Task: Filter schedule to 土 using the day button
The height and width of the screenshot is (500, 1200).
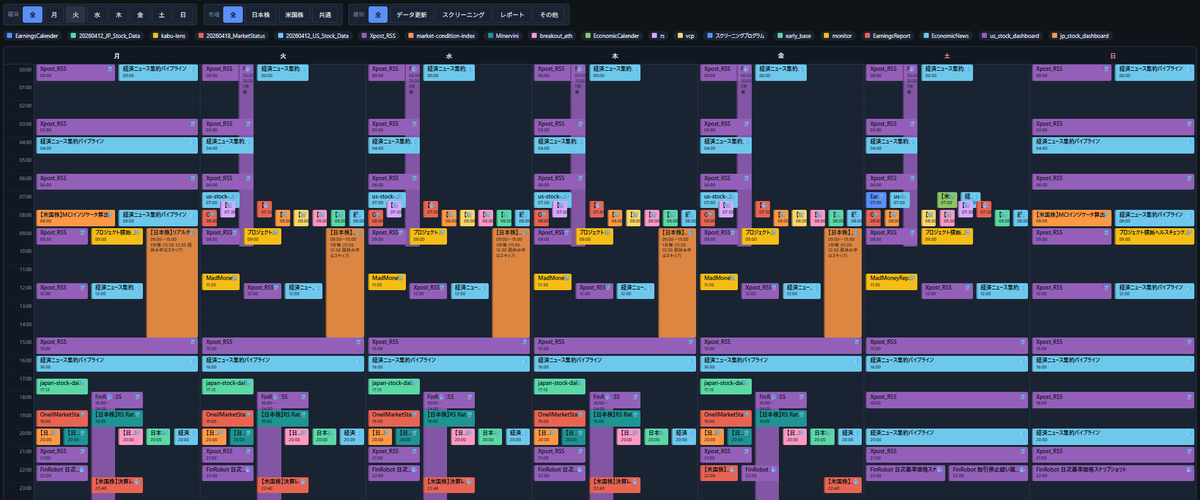Action: pyautogui.click(x=160, y=16)
